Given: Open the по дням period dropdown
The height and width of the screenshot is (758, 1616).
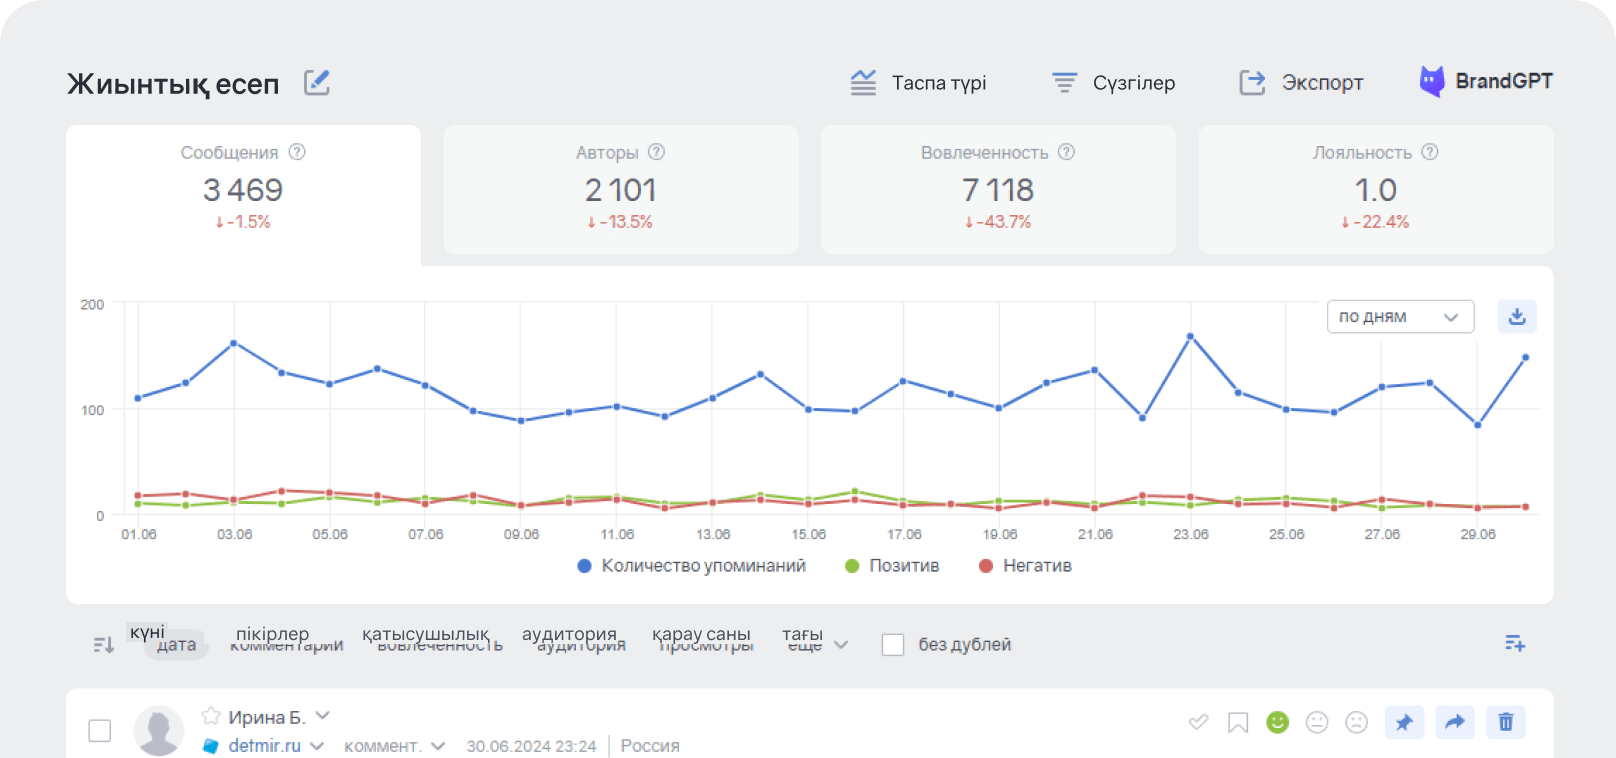Looking at the screenshot, I should click(1400, 317).
